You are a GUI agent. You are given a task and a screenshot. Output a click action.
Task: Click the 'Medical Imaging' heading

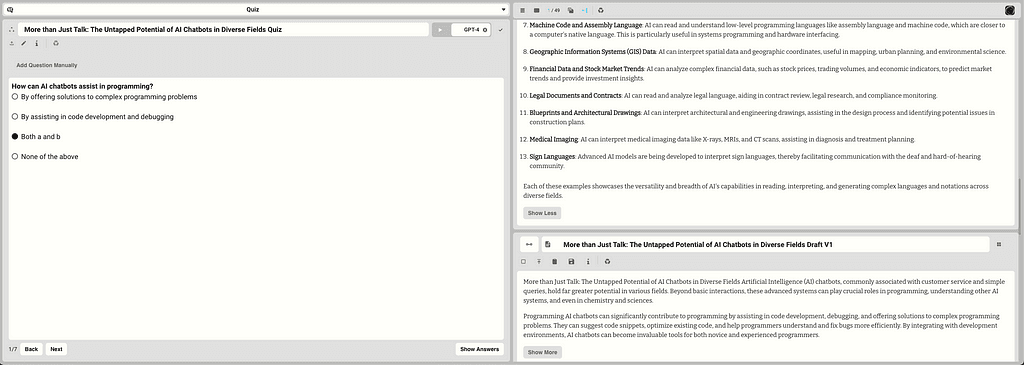click(554, 140)
